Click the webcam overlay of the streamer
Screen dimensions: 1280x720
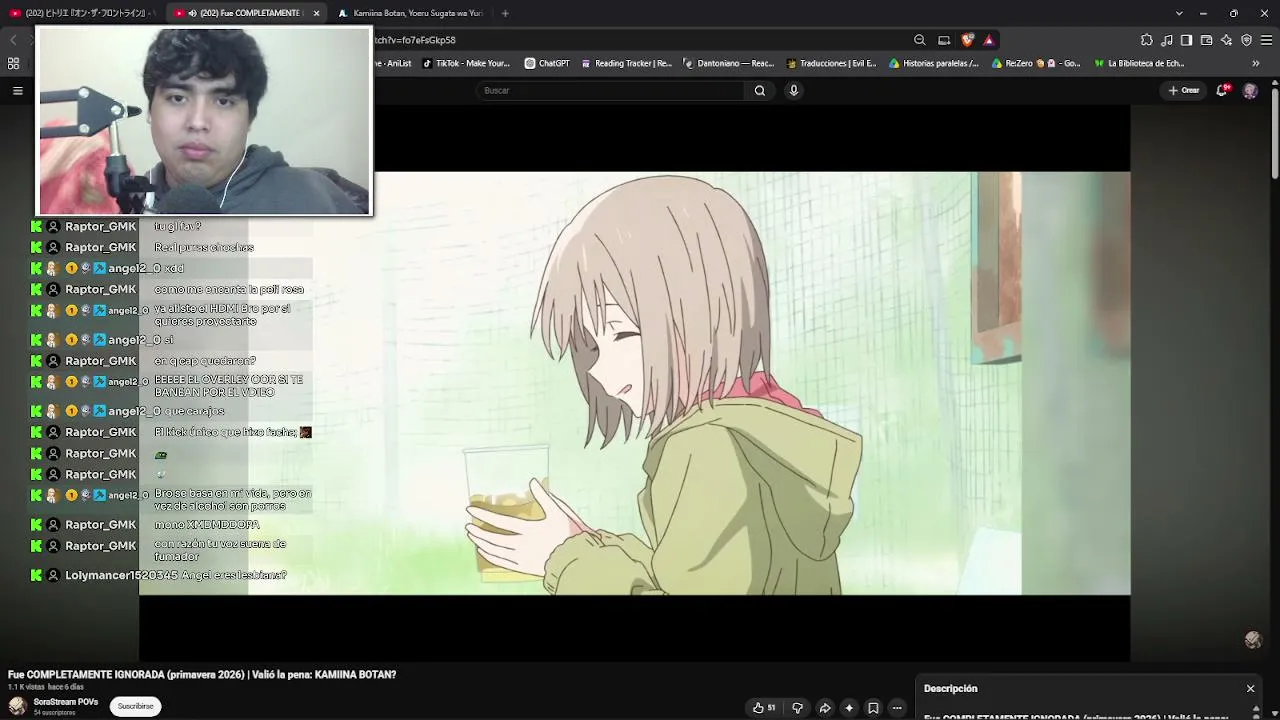click(204, 121)
